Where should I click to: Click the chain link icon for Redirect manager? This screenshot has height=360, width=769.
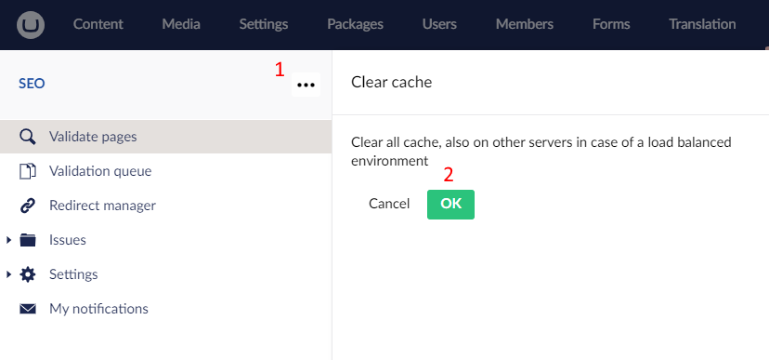point(27,206)
